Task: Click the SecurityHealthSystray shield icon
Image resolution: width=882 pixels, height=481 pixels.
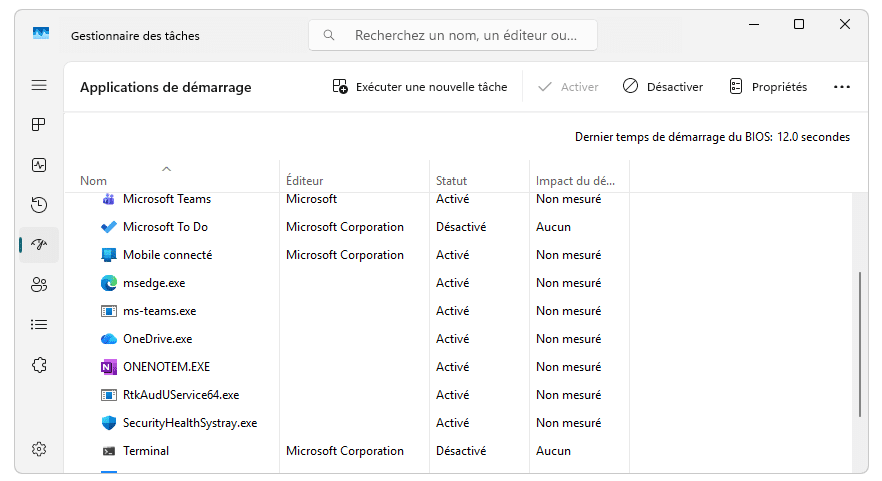Action: [x=109, y=422]
